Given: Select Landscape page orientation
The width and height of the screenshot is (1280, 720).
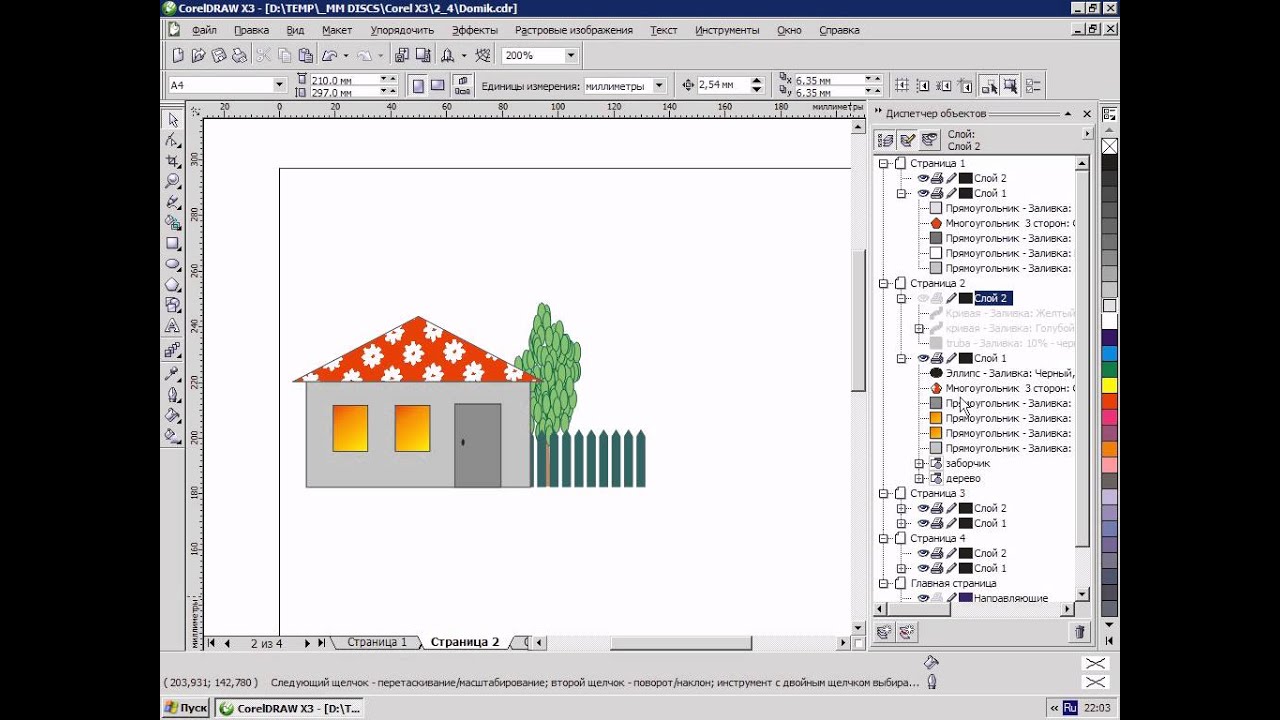Looking at the screenshot, I should coord(438,86).
